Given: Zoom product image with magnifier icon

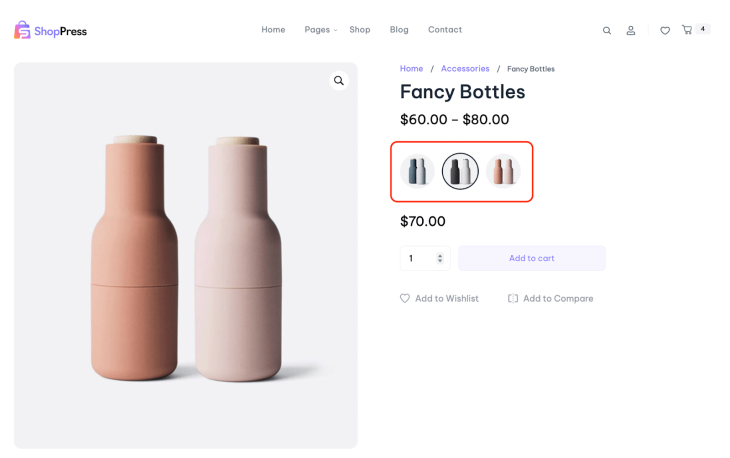Looking at the screenshot, I should 339,81.
